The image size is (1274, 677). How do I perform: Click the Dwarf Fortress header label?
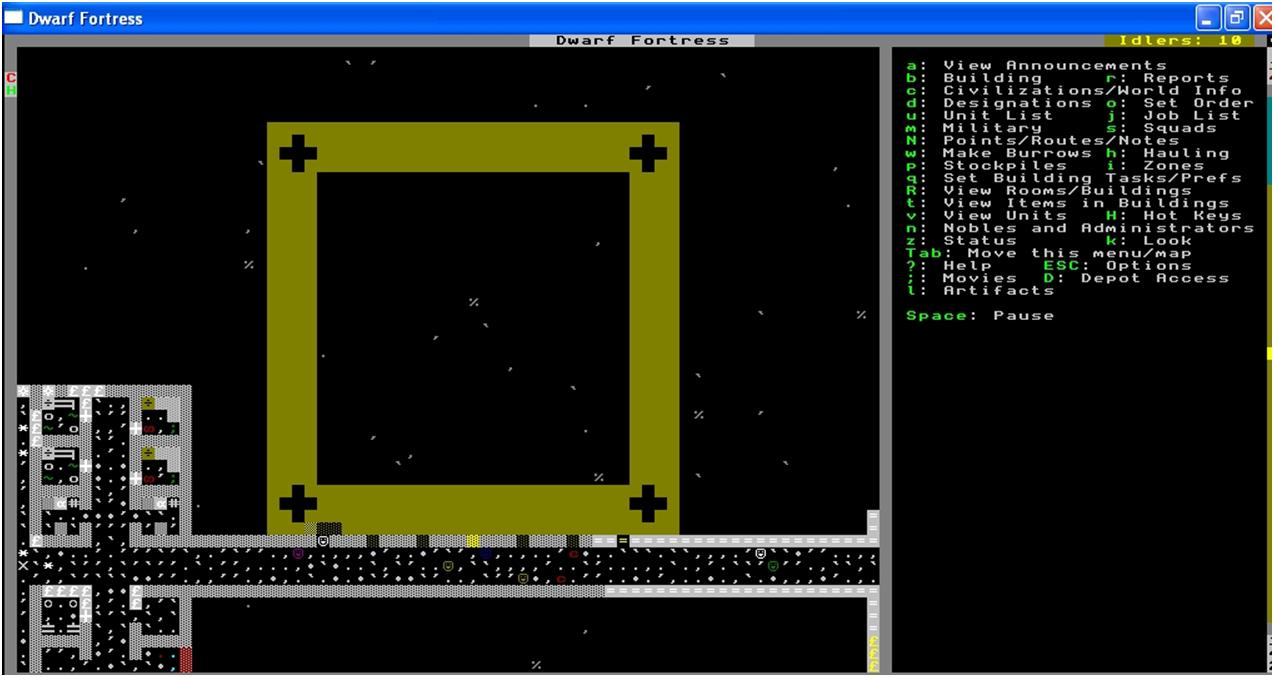(642, 41)
